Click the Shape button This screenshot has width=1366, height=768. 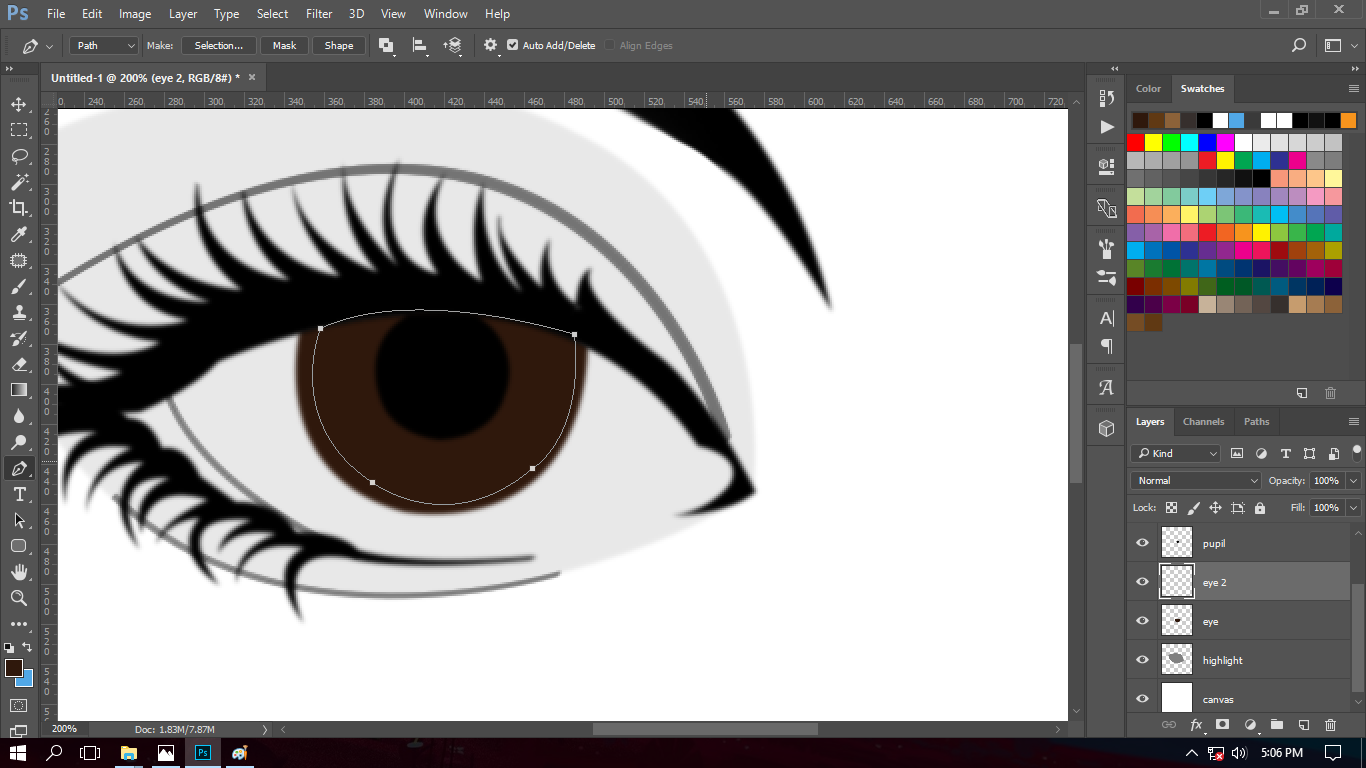[x=339, y=45]
